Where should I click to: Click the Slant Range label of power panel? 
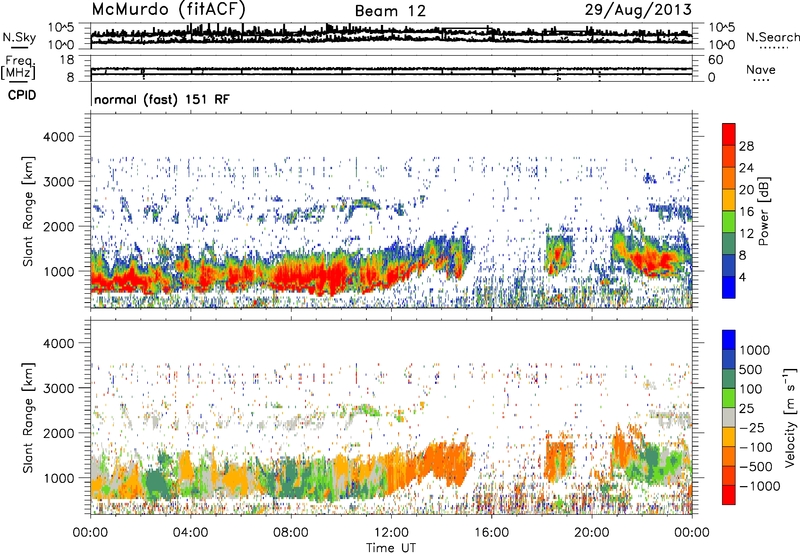point(28,211)
